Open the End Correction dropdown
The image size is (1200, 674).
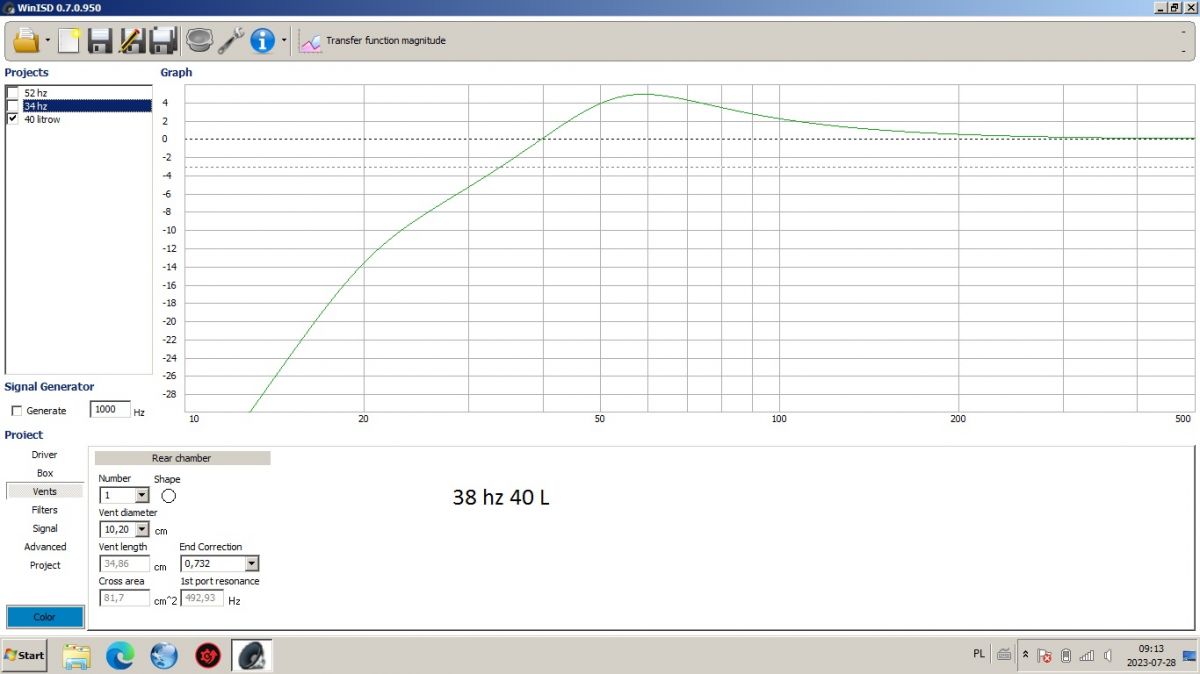pos(251,564)
